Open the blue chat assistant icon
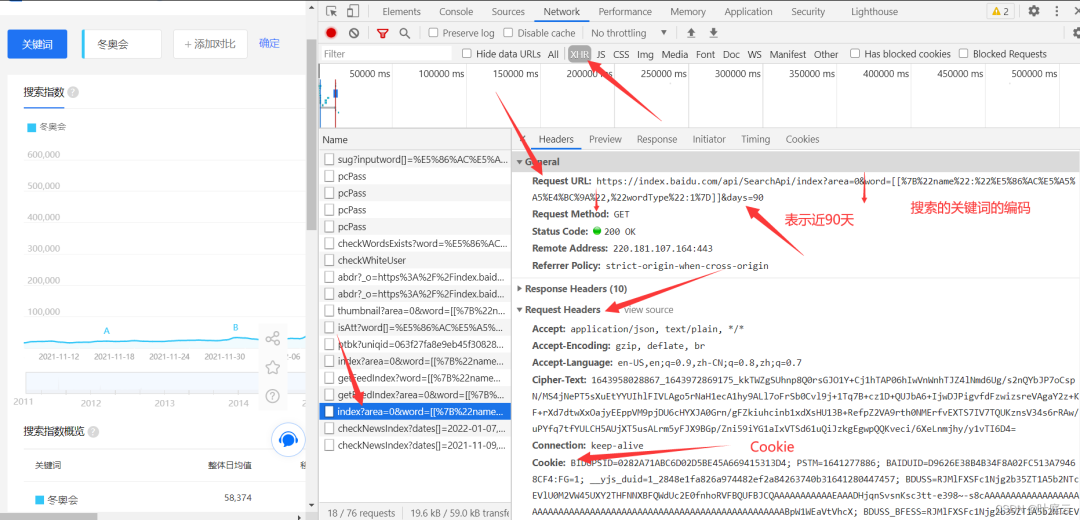The width and height of the screenshot is (1080, 520). [x=288, y=440]
